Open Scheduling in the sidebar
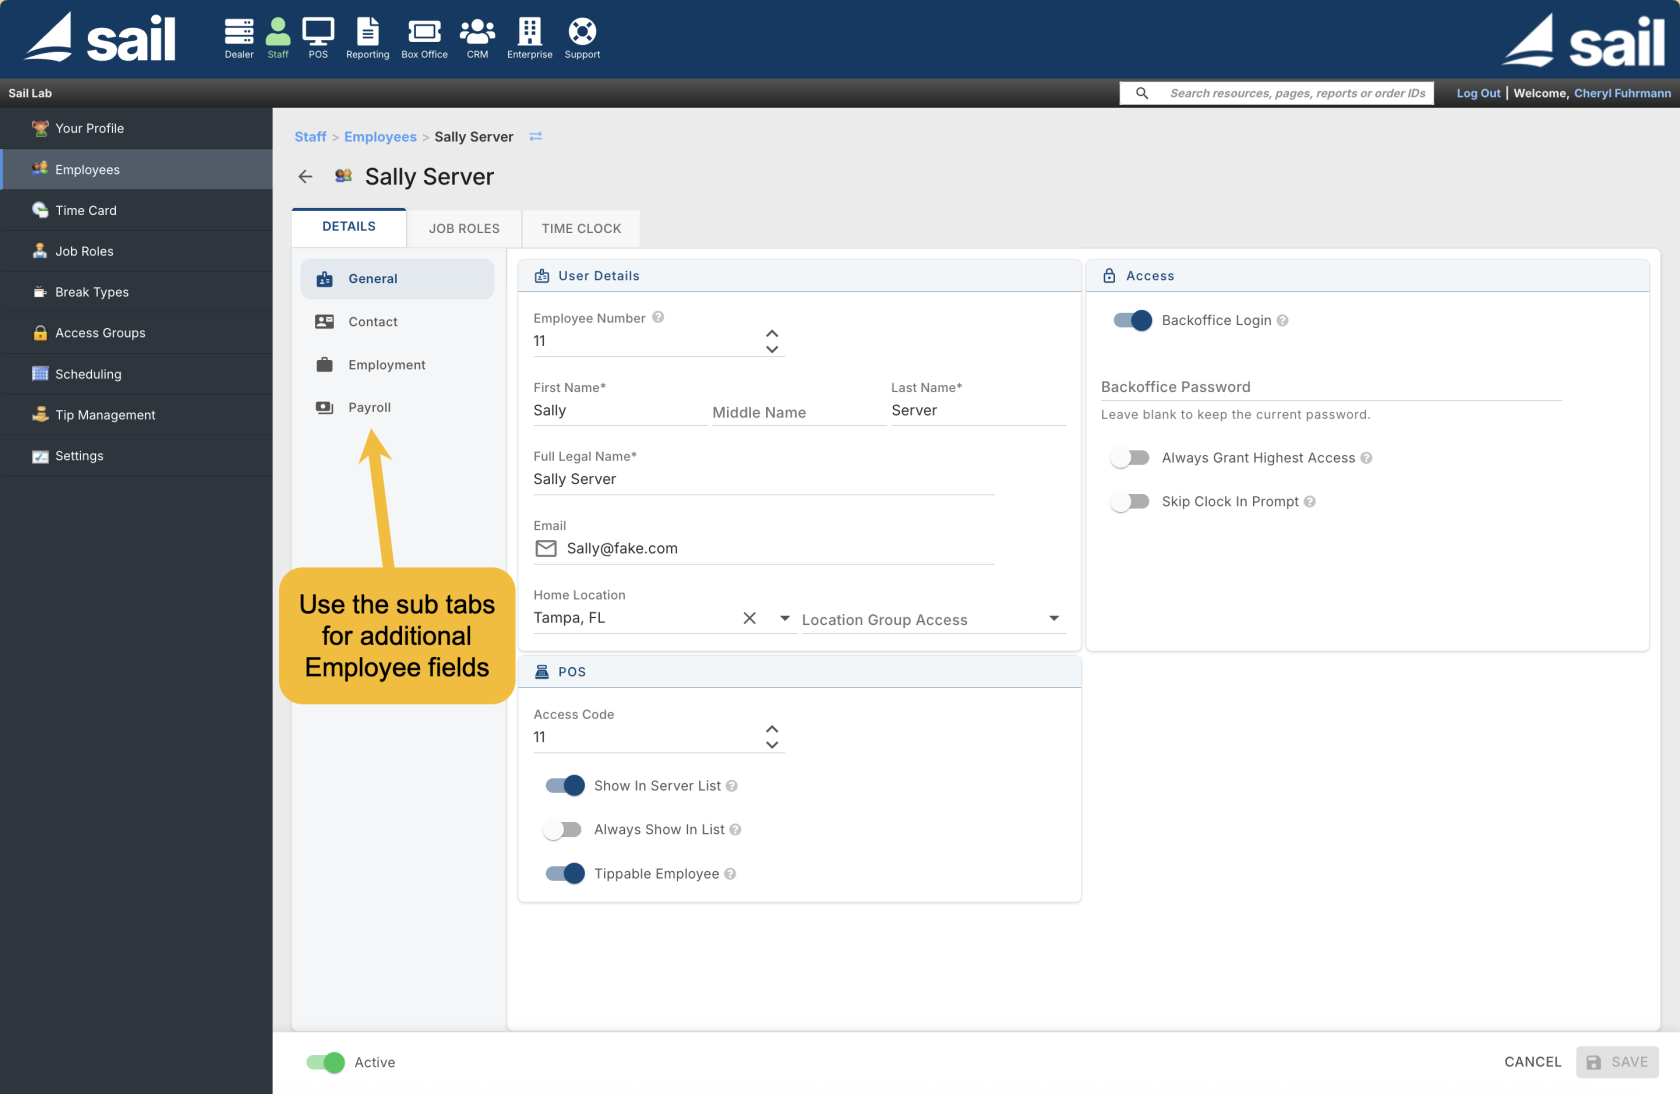This screenshot has width=1680, height=1094. (x=136, y=374)
